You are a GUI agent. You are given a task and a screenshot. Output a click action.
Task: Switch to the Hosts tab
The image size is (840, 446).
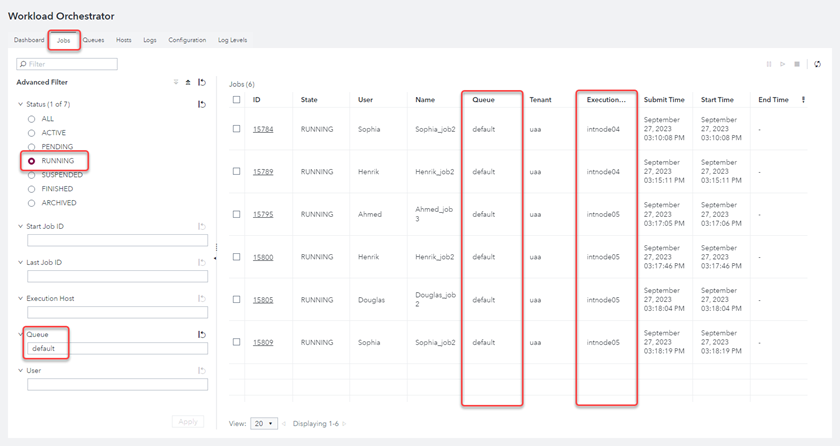[124, 40]
